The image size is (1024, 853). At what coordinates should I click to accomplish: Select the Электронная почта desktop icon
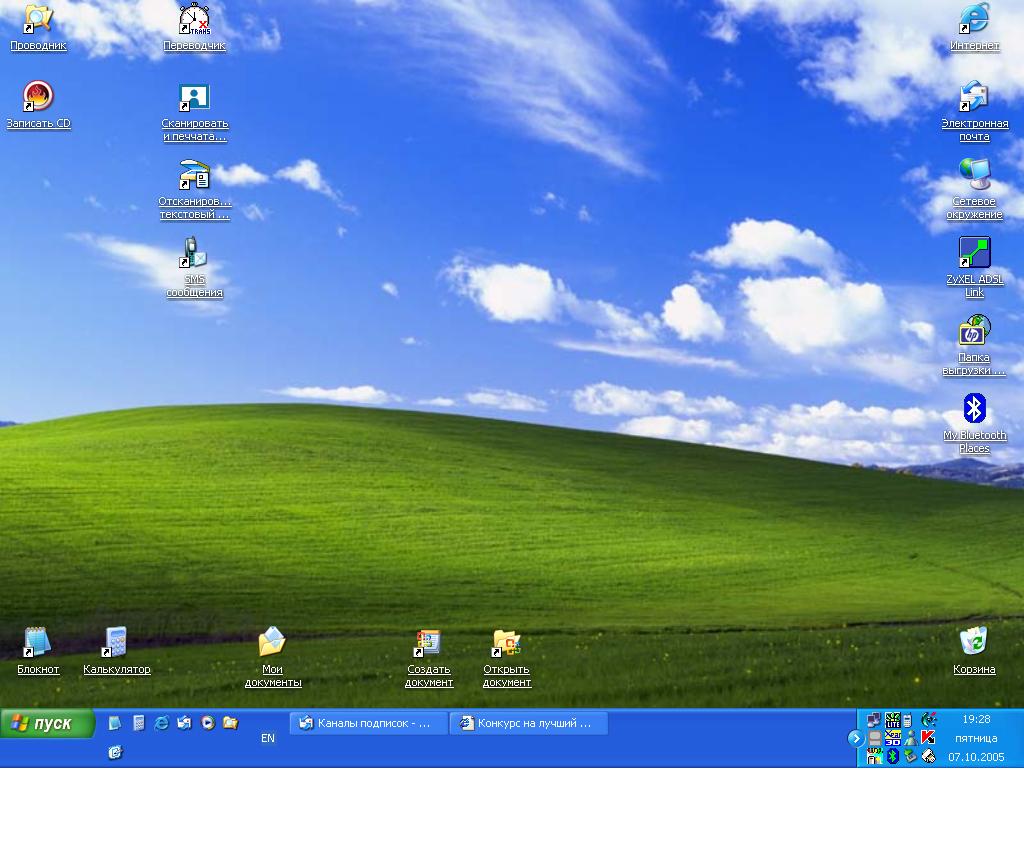pos(974,112)
